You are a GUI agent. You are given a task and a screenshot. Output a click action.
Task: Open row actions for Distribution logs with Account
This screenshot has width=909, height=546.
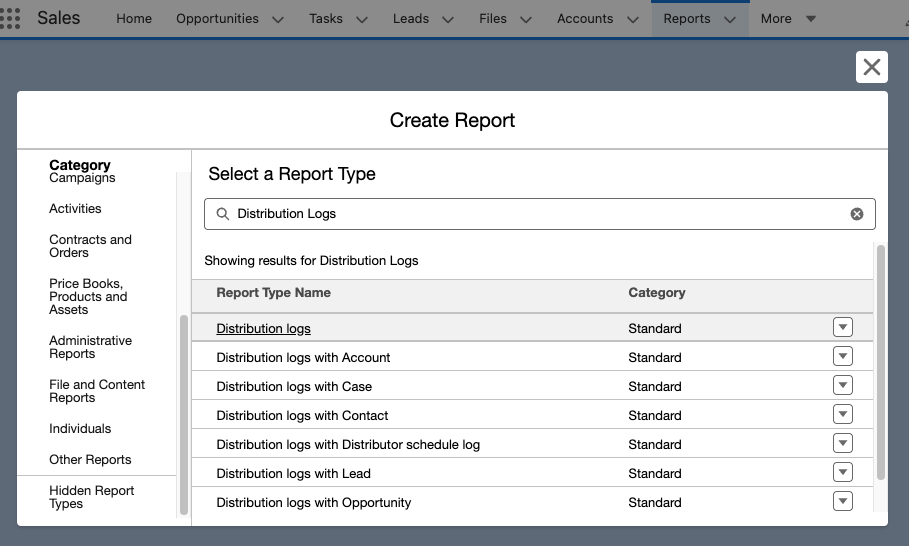tap(842, 357)
